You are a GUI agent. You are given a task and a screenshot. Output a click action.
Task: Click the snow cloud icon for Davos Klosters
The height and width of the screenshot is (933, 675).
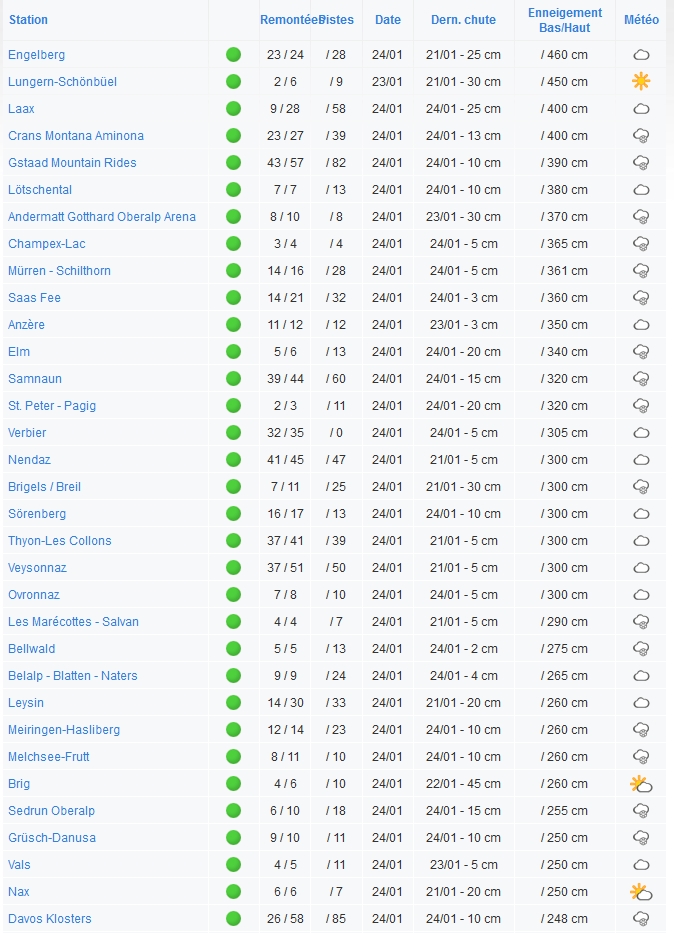[641, 919]
